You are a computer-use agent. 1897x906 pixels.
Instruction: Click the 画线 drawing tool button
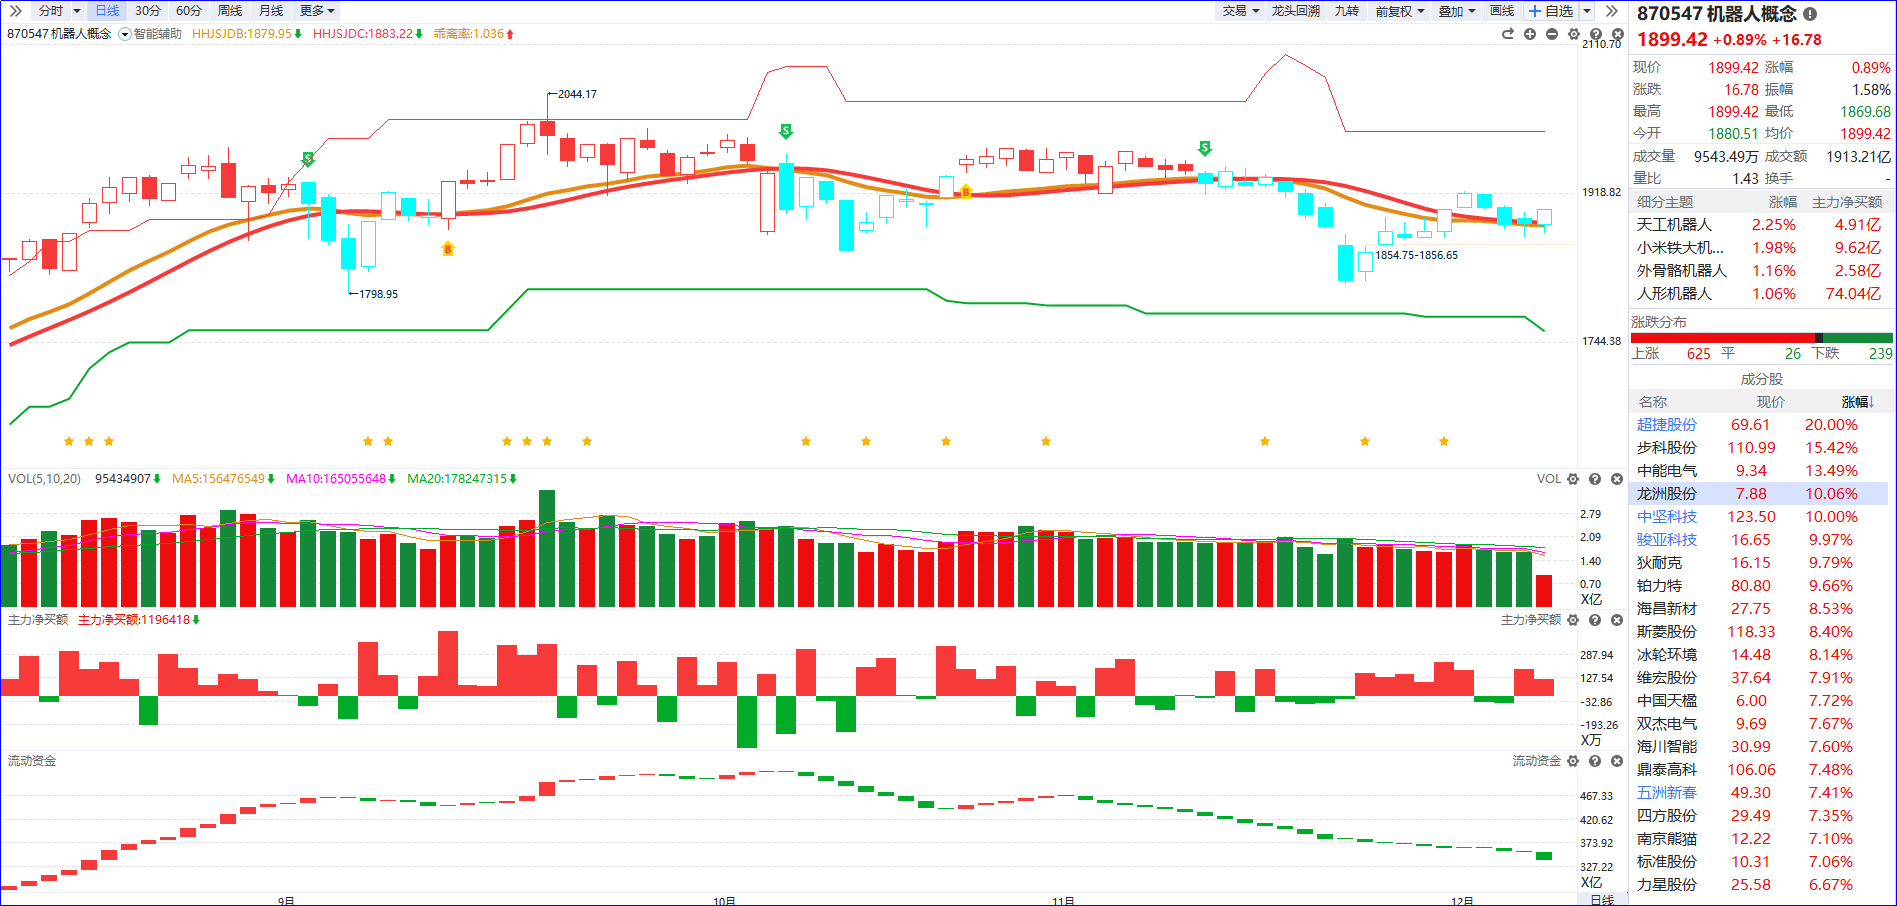pyautogui.click(x=1502, y=11)
